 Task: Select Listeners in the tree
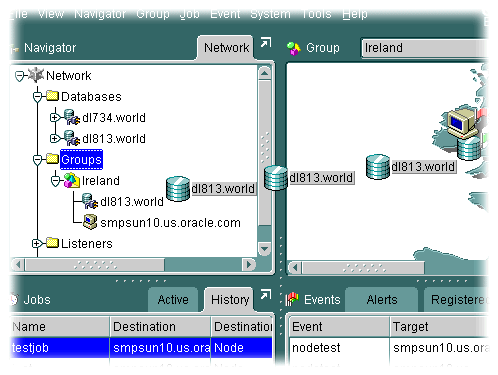[x=87, y=244]
